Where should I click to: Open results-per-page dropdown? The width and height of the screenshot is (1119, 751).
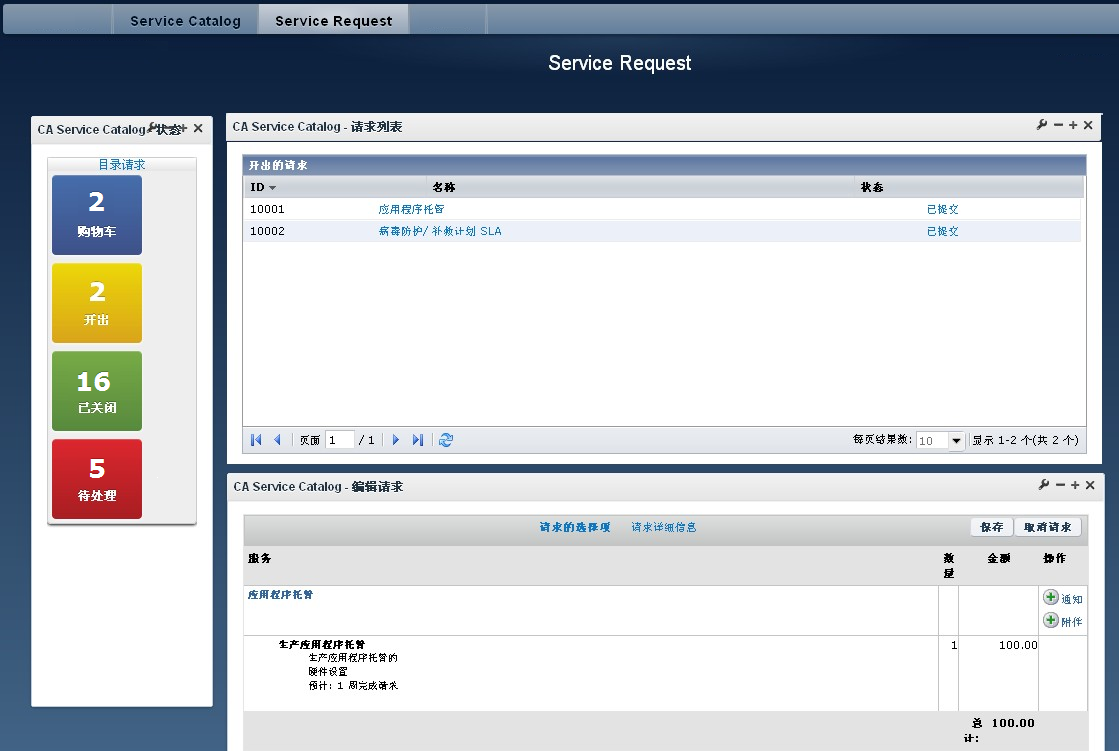pyautogui.click(x=956, y=440)
